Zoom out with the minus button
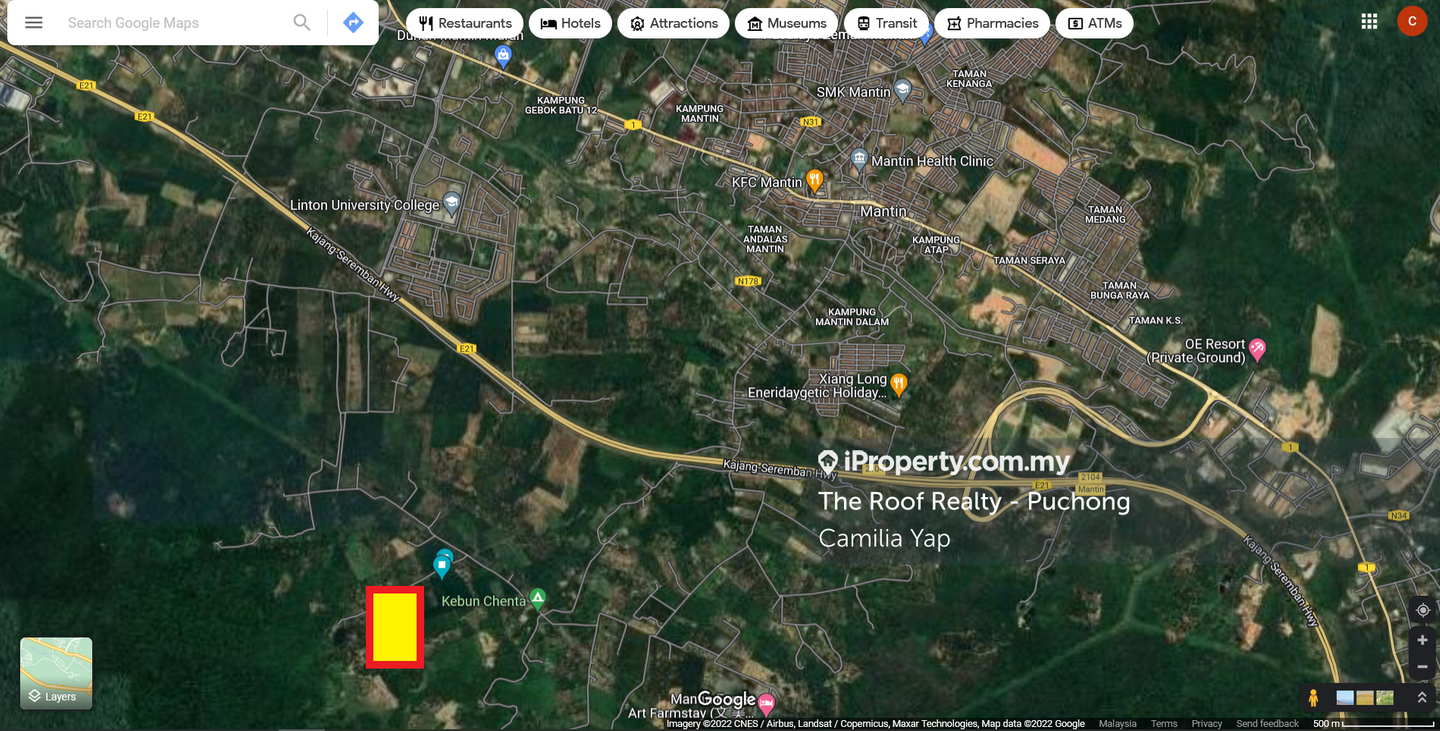1440x731 pixels. [1422, 667]
